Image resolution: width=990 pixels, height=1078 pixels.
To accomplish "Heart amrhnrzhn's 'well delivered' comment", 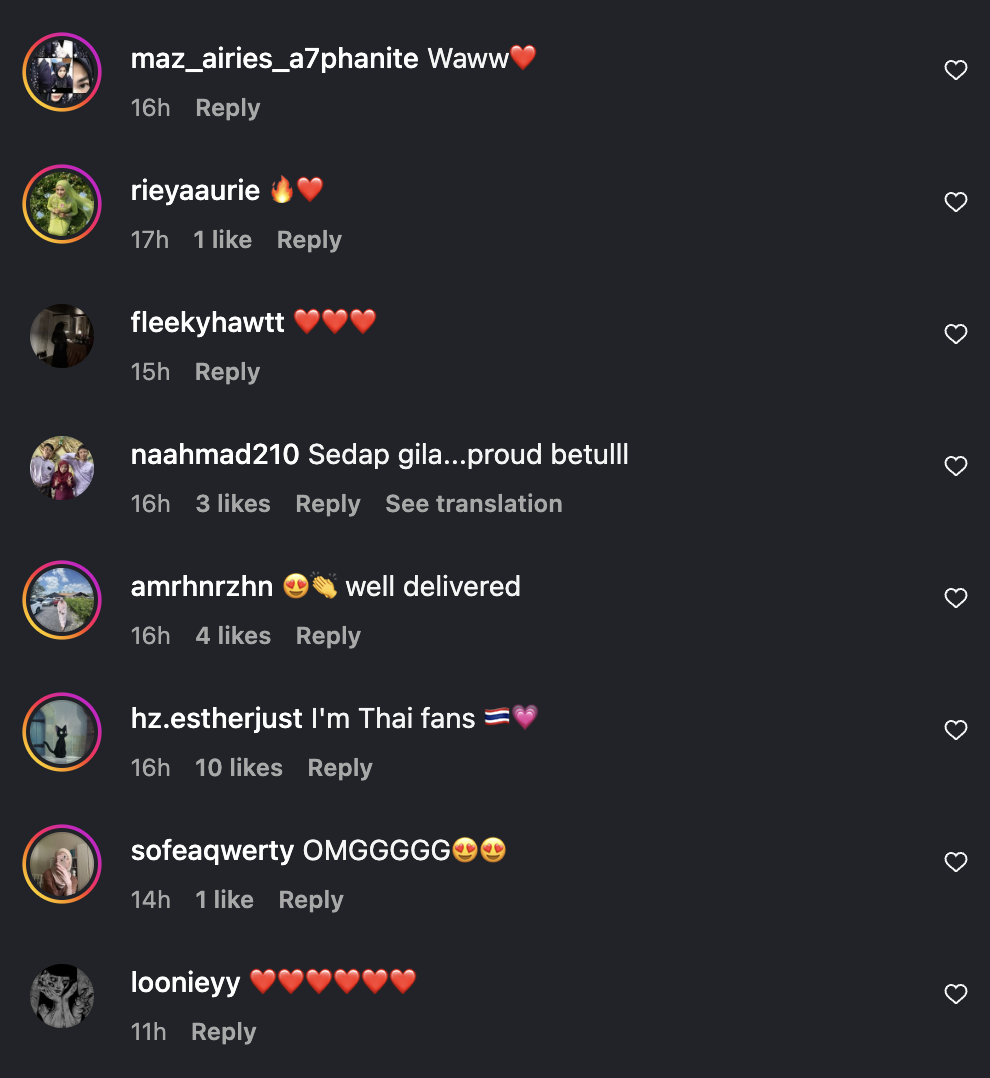I will 956,597.
